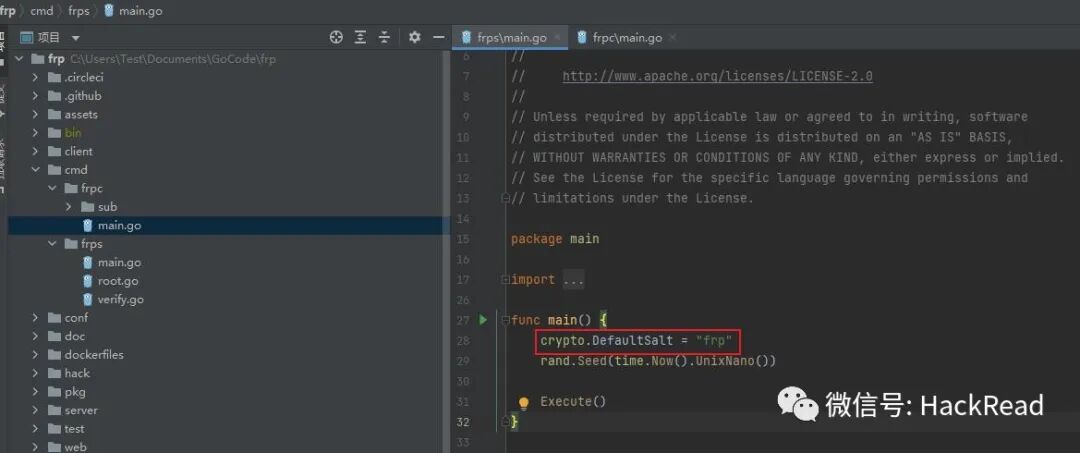This screenshot has width=1080, height=453.
Task: Click the rand.Seed code line
Action: (x=658, y=361)
